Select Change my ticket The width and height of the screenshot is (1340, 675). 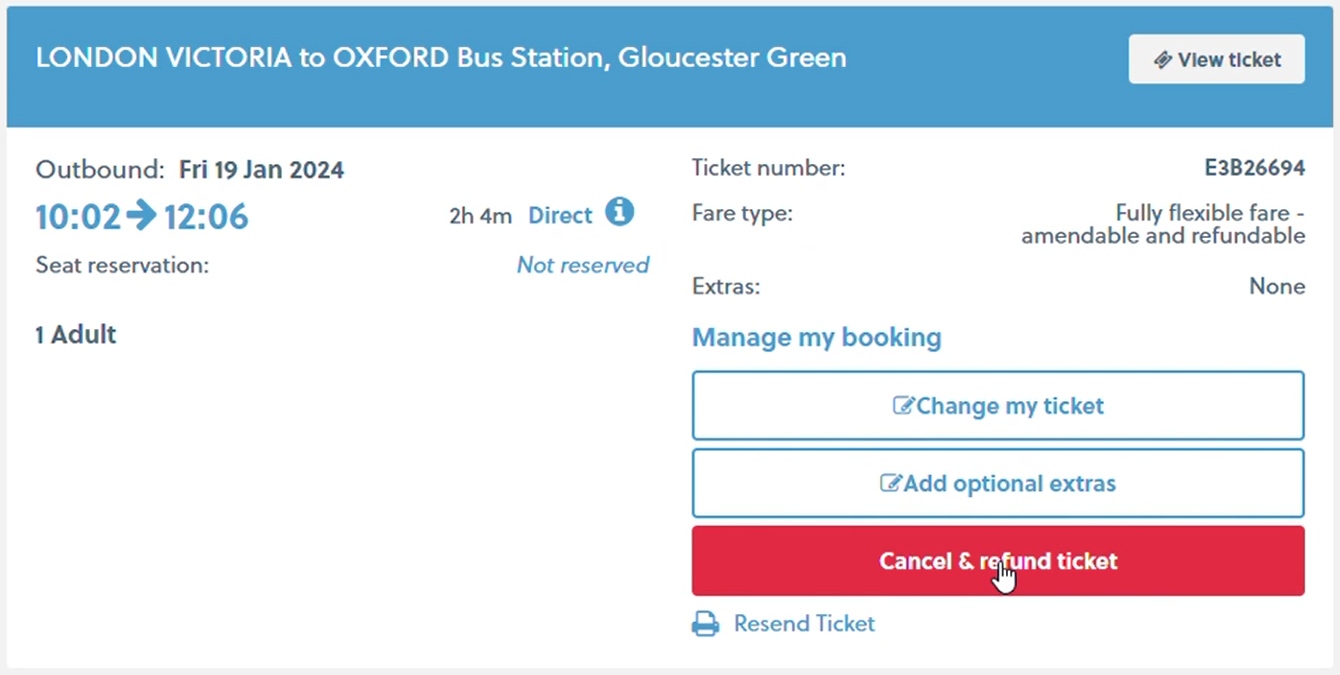tap(997, 405)
